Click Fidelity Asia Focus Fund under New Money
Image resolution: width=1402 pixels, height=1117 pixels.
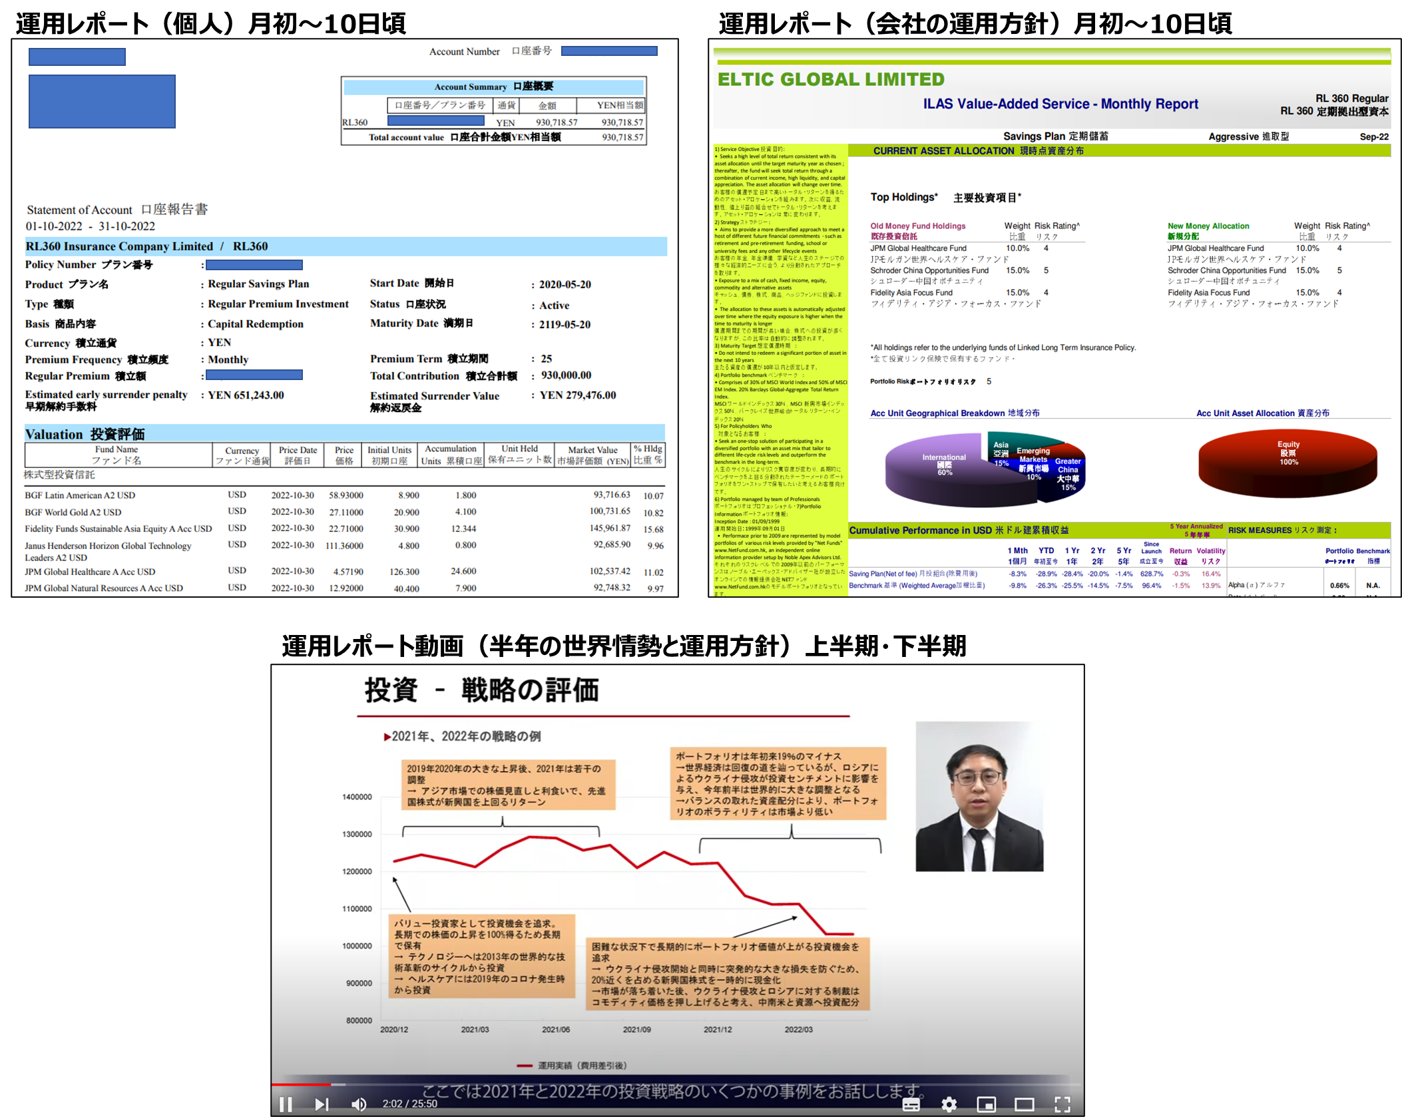(x=1208, y=293)
